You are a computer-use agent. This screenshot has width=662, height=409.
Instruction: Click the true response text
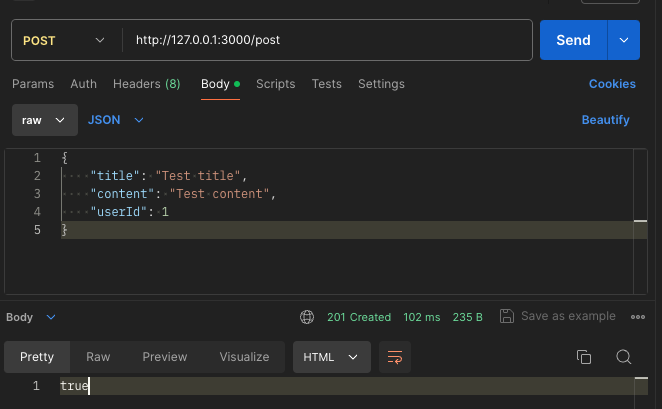click(x=74, y=386)
